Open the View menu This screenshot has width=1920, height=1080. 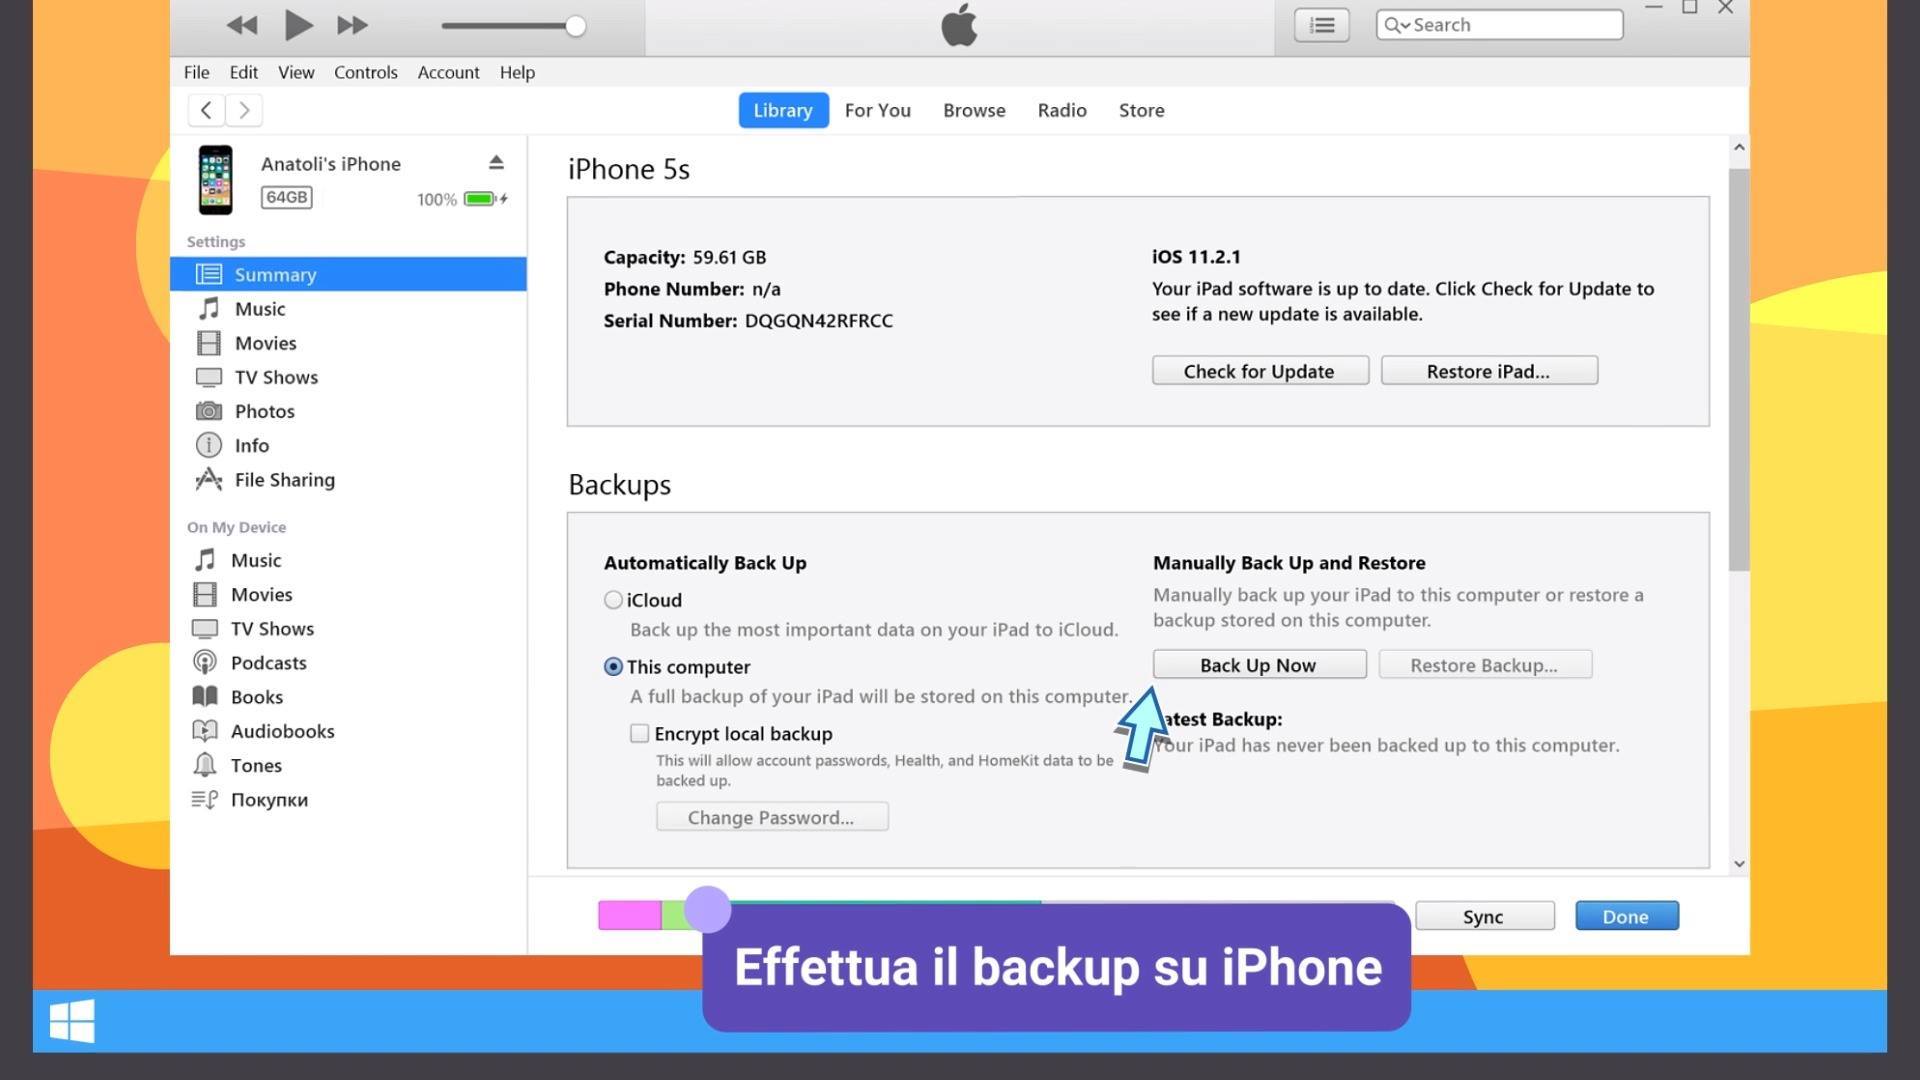[x=296, y=72]
